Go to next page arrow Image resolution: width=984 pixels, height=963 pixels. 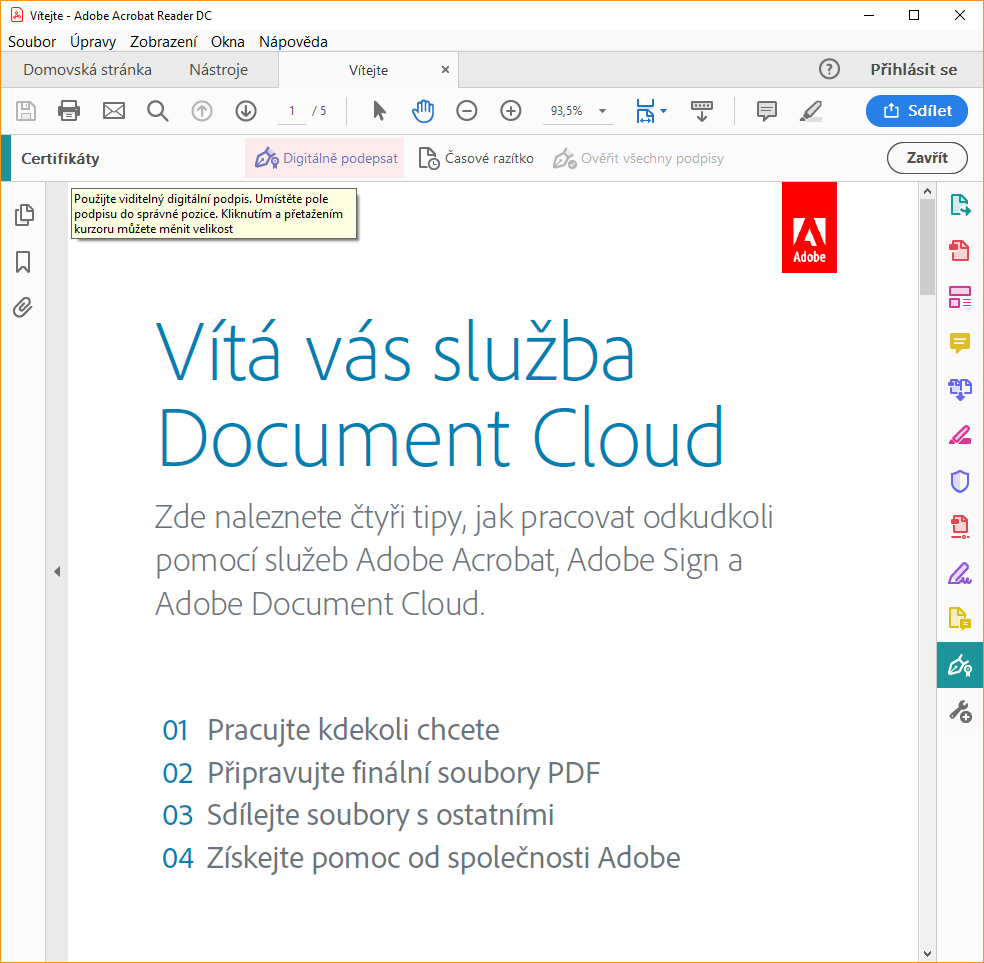246,111
